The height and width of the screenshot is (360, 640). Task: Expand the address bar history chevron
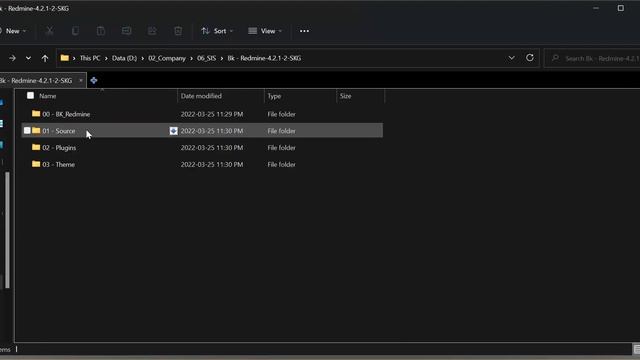pyautogui.click(x=511, y=58)
